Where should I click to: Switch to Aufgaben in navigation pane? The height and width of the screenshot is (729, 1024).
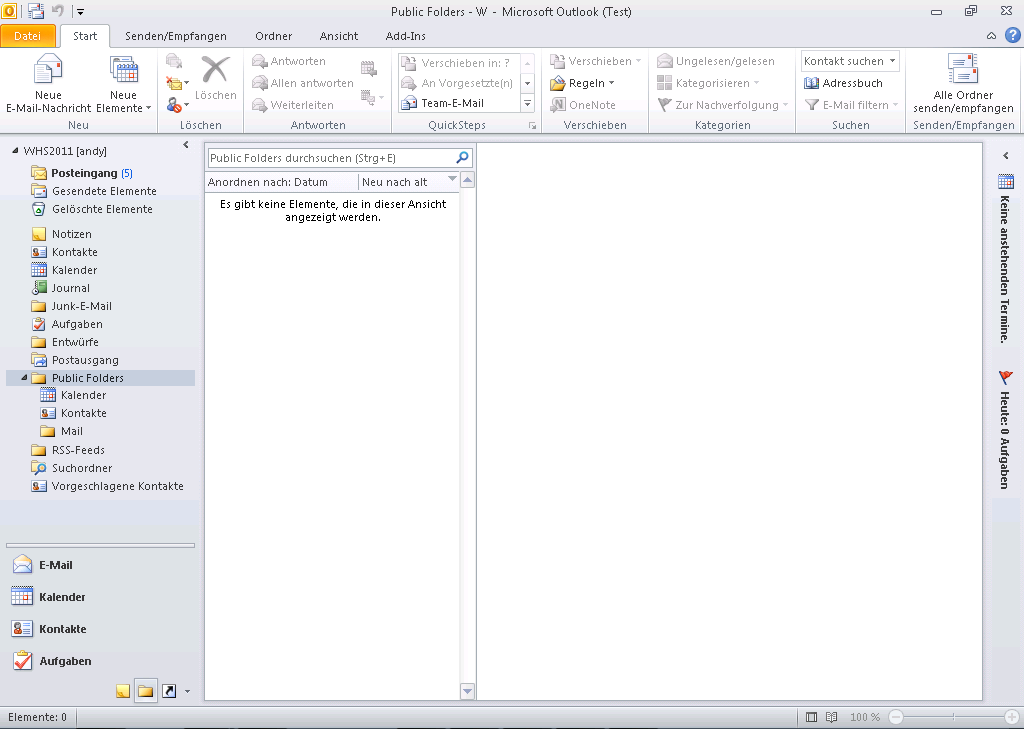pos(64,661)
